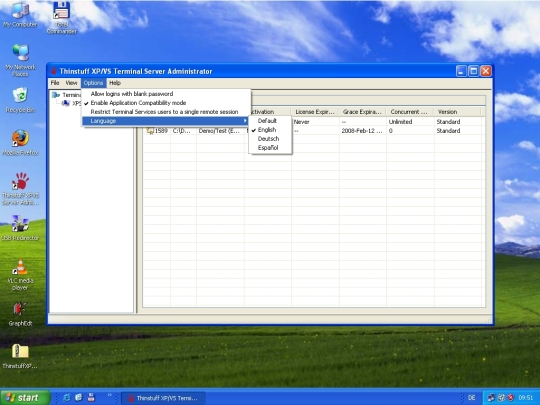Open GraphEdit desktop icon
This screenshot has height=405, width=540.
(20, 314)
